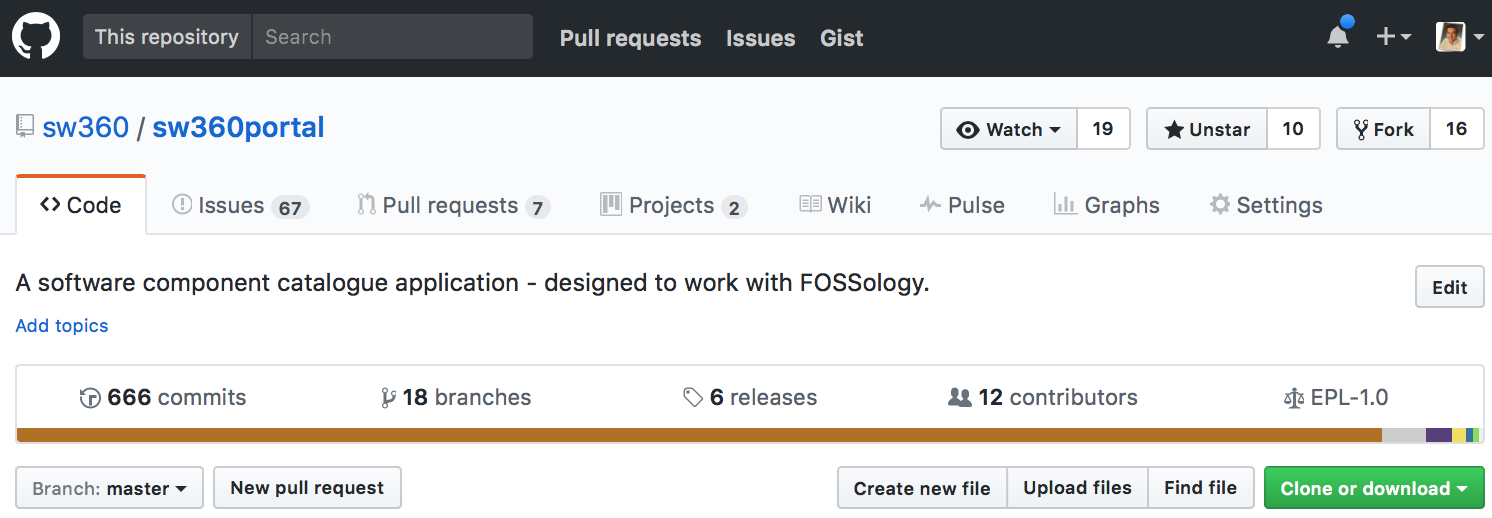Click the repository search field
This screenshot has height=518, width=1492.
pyautogui.click(x=392, y=37)
